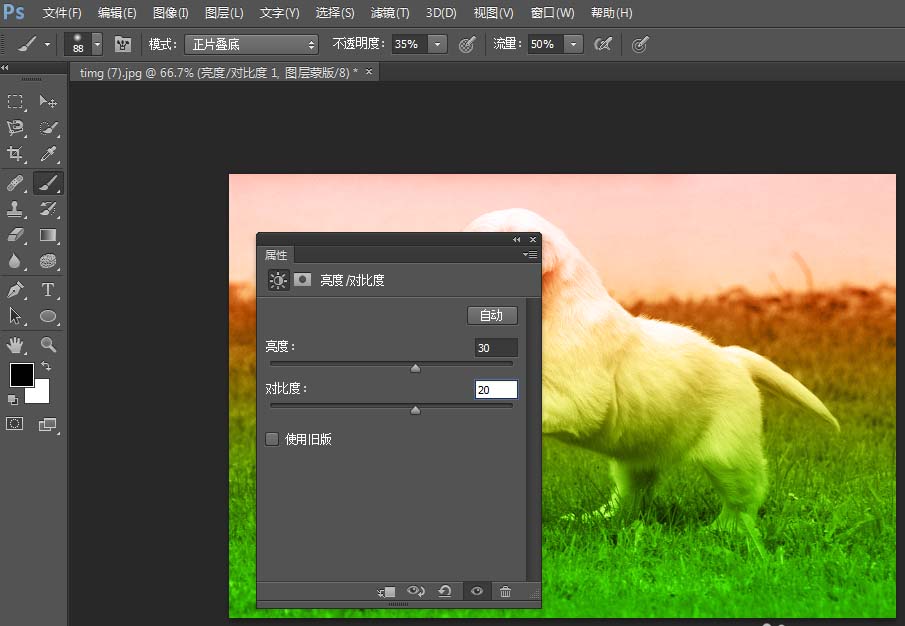This screenshot has height=626, width=905.
Task: Toggle adjustment layer visibility eye icon
Action: (x=477, y=591)
